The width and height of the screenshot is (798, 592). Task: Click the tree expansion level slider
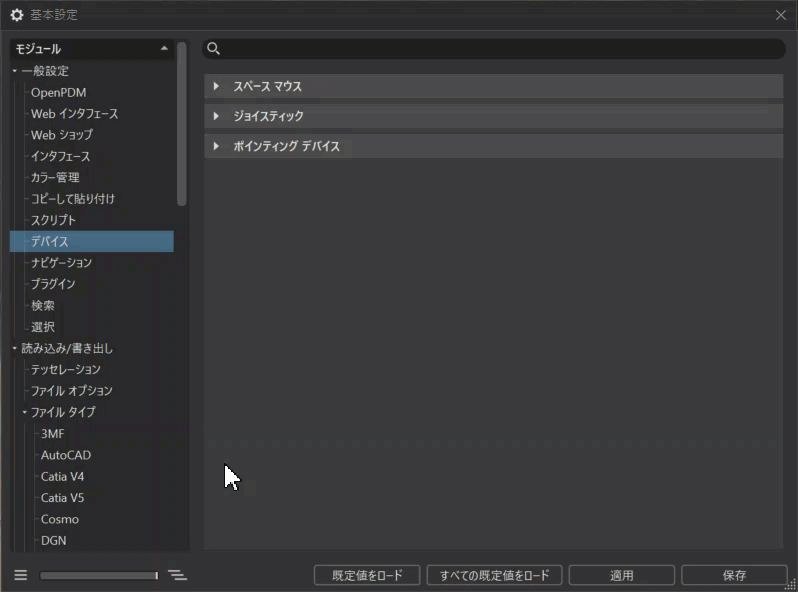coord(99,575)
